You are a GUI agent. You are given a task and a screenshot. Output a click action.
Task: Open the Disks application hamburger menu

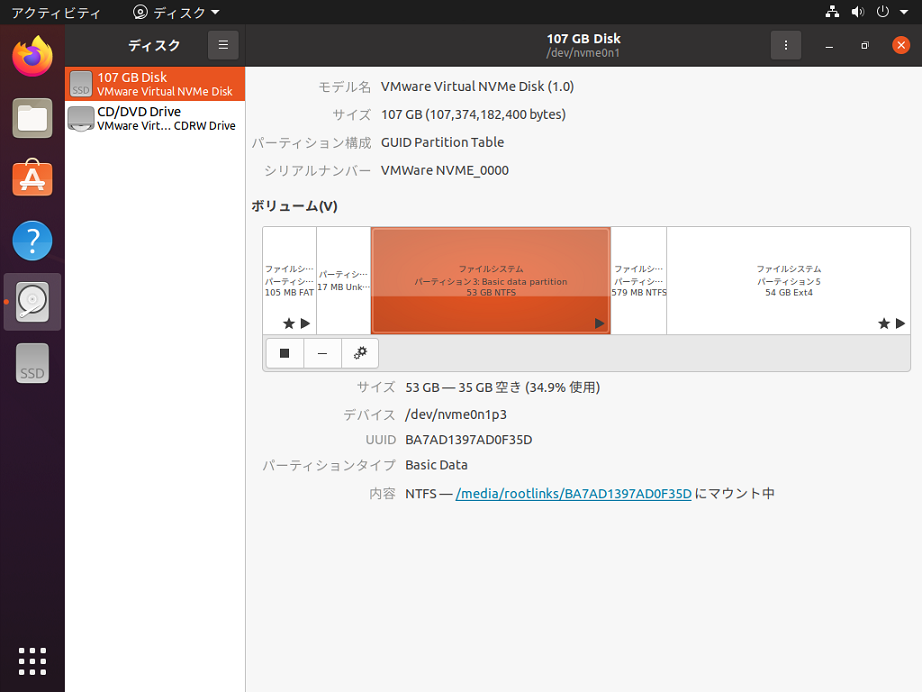[x=223, y=45]
